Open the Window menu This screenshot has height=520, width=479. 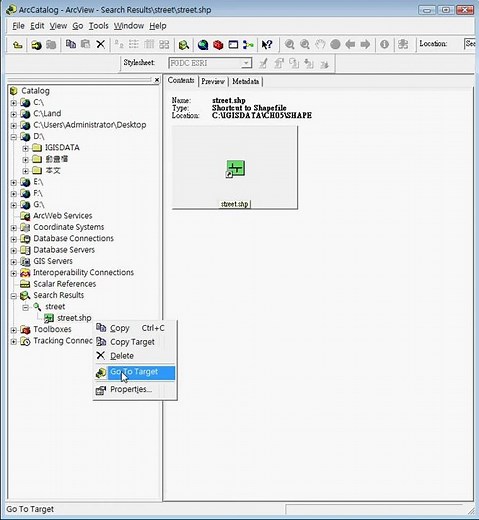[129, 26]
